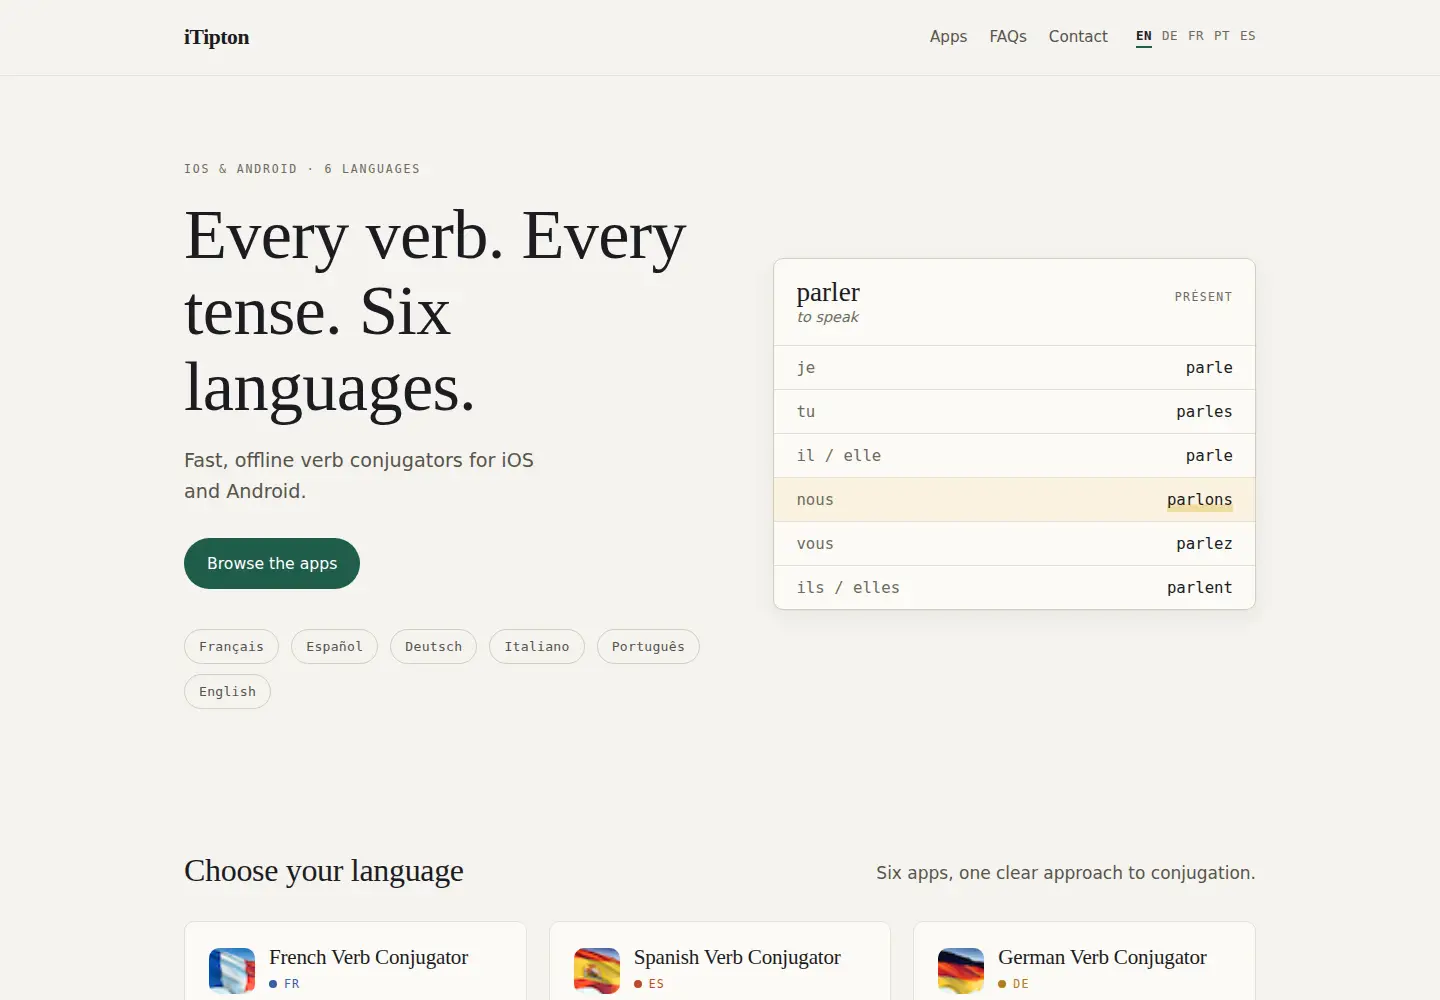Image resolution: width=1440 pixels, height=1000 pixels.
Task: Click the French Verb Conjugator flag icon
Action: 232,970
